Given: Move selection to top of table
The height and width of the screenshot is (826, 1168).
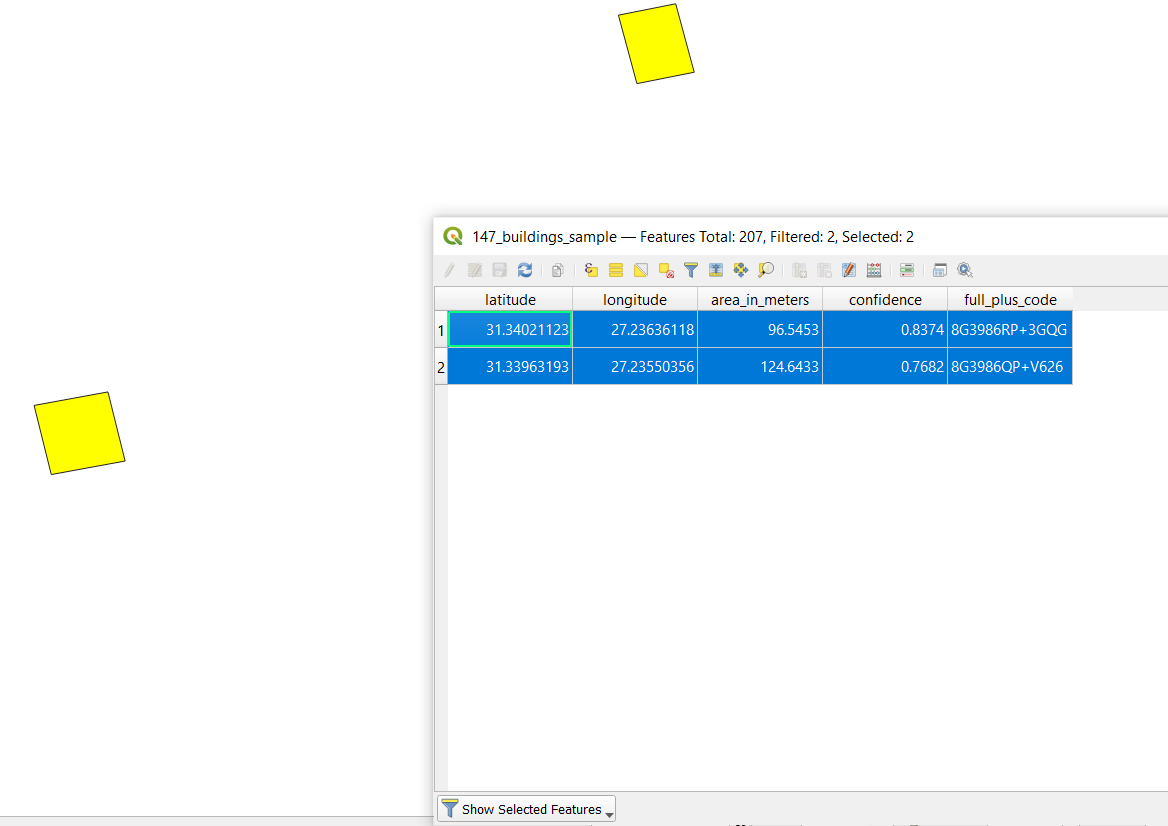Looking at the screenshot, I should coord(715,270).
